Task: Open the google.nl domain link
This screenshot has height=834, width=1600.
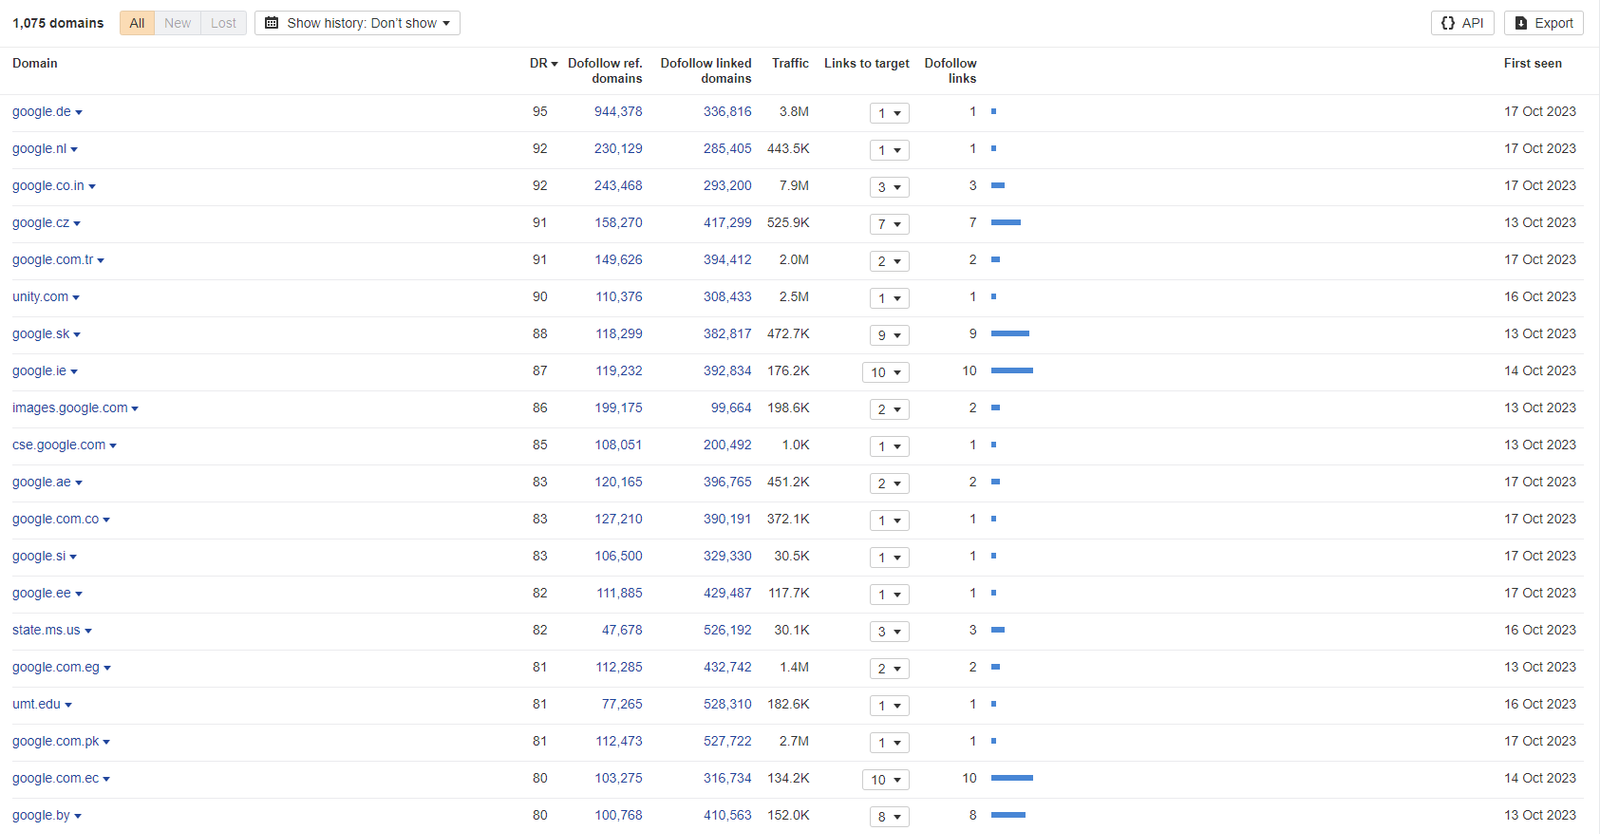Action: [39, 149]
